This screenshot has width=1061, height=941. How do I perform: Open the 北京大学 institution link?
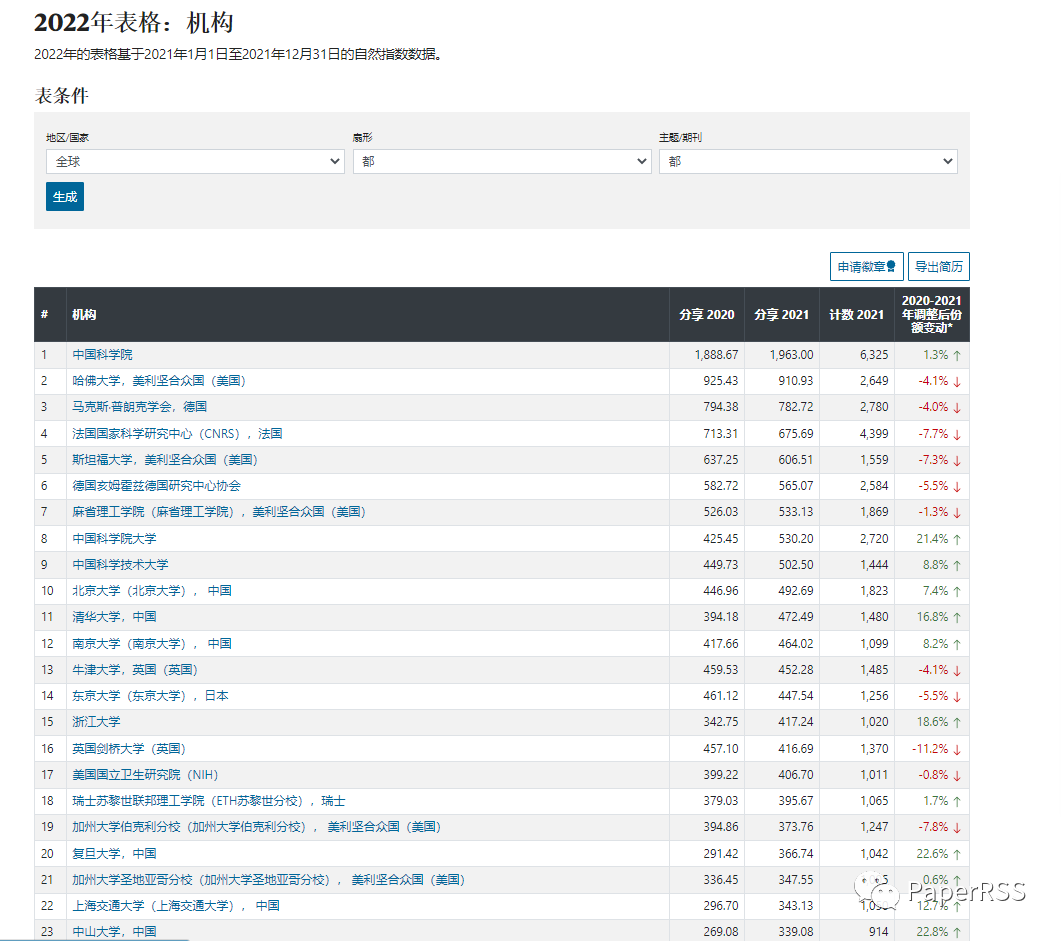pyautogui.click(x=152, y=591)
